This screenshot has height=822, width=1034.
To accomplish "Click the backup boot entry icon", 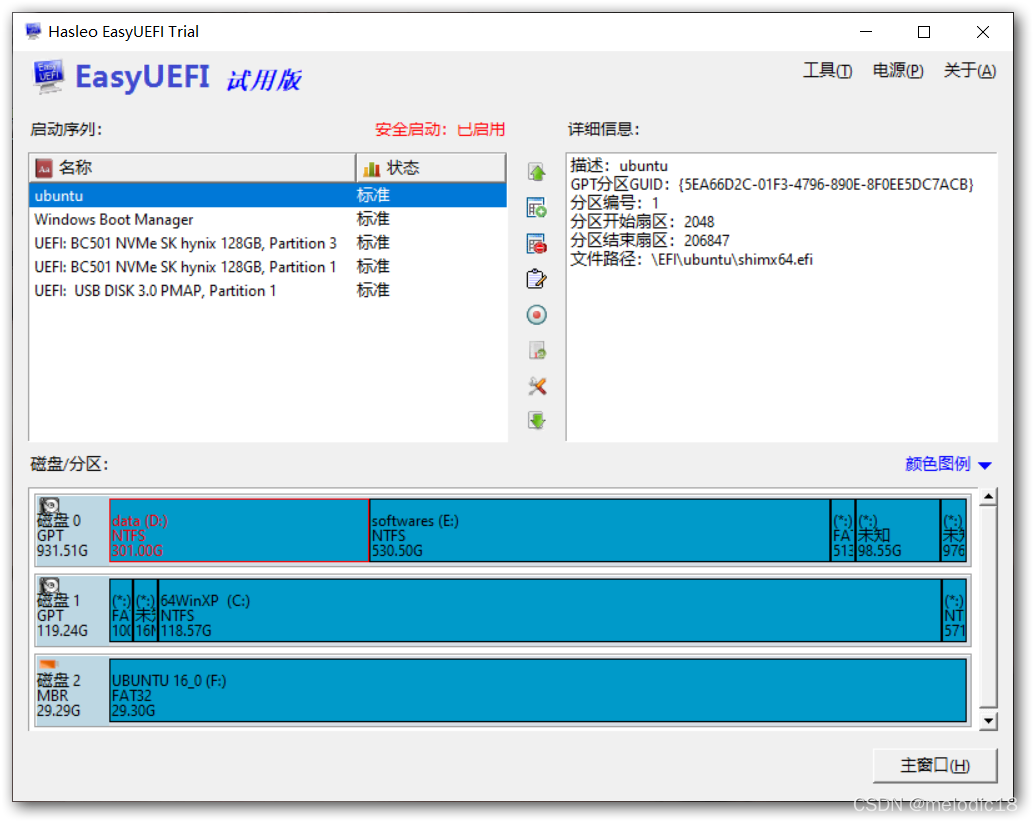I will point(537,351).
